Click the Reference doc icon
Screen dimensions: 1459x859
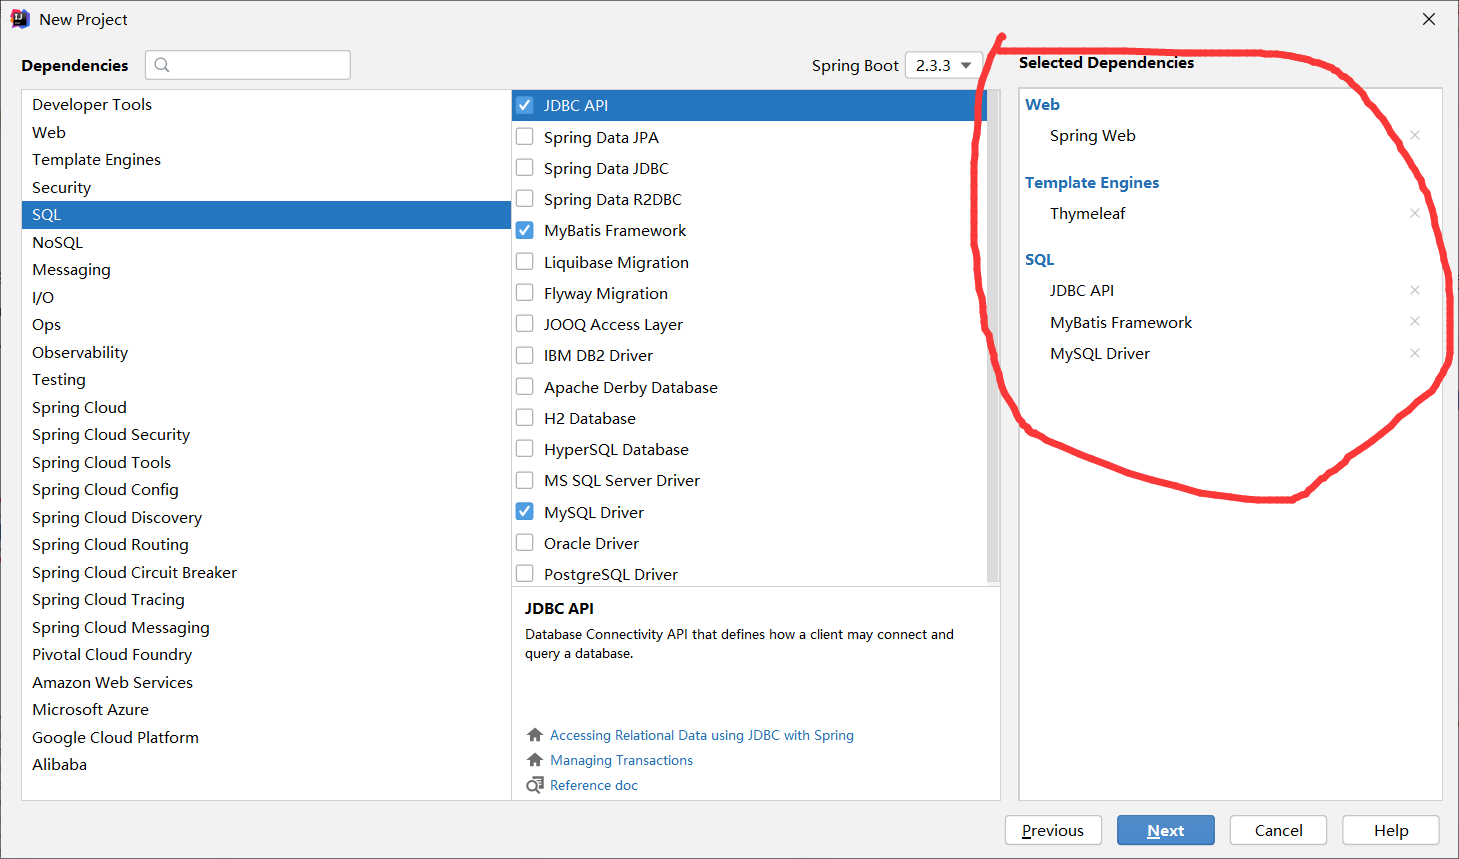click(x=535, y=785)
